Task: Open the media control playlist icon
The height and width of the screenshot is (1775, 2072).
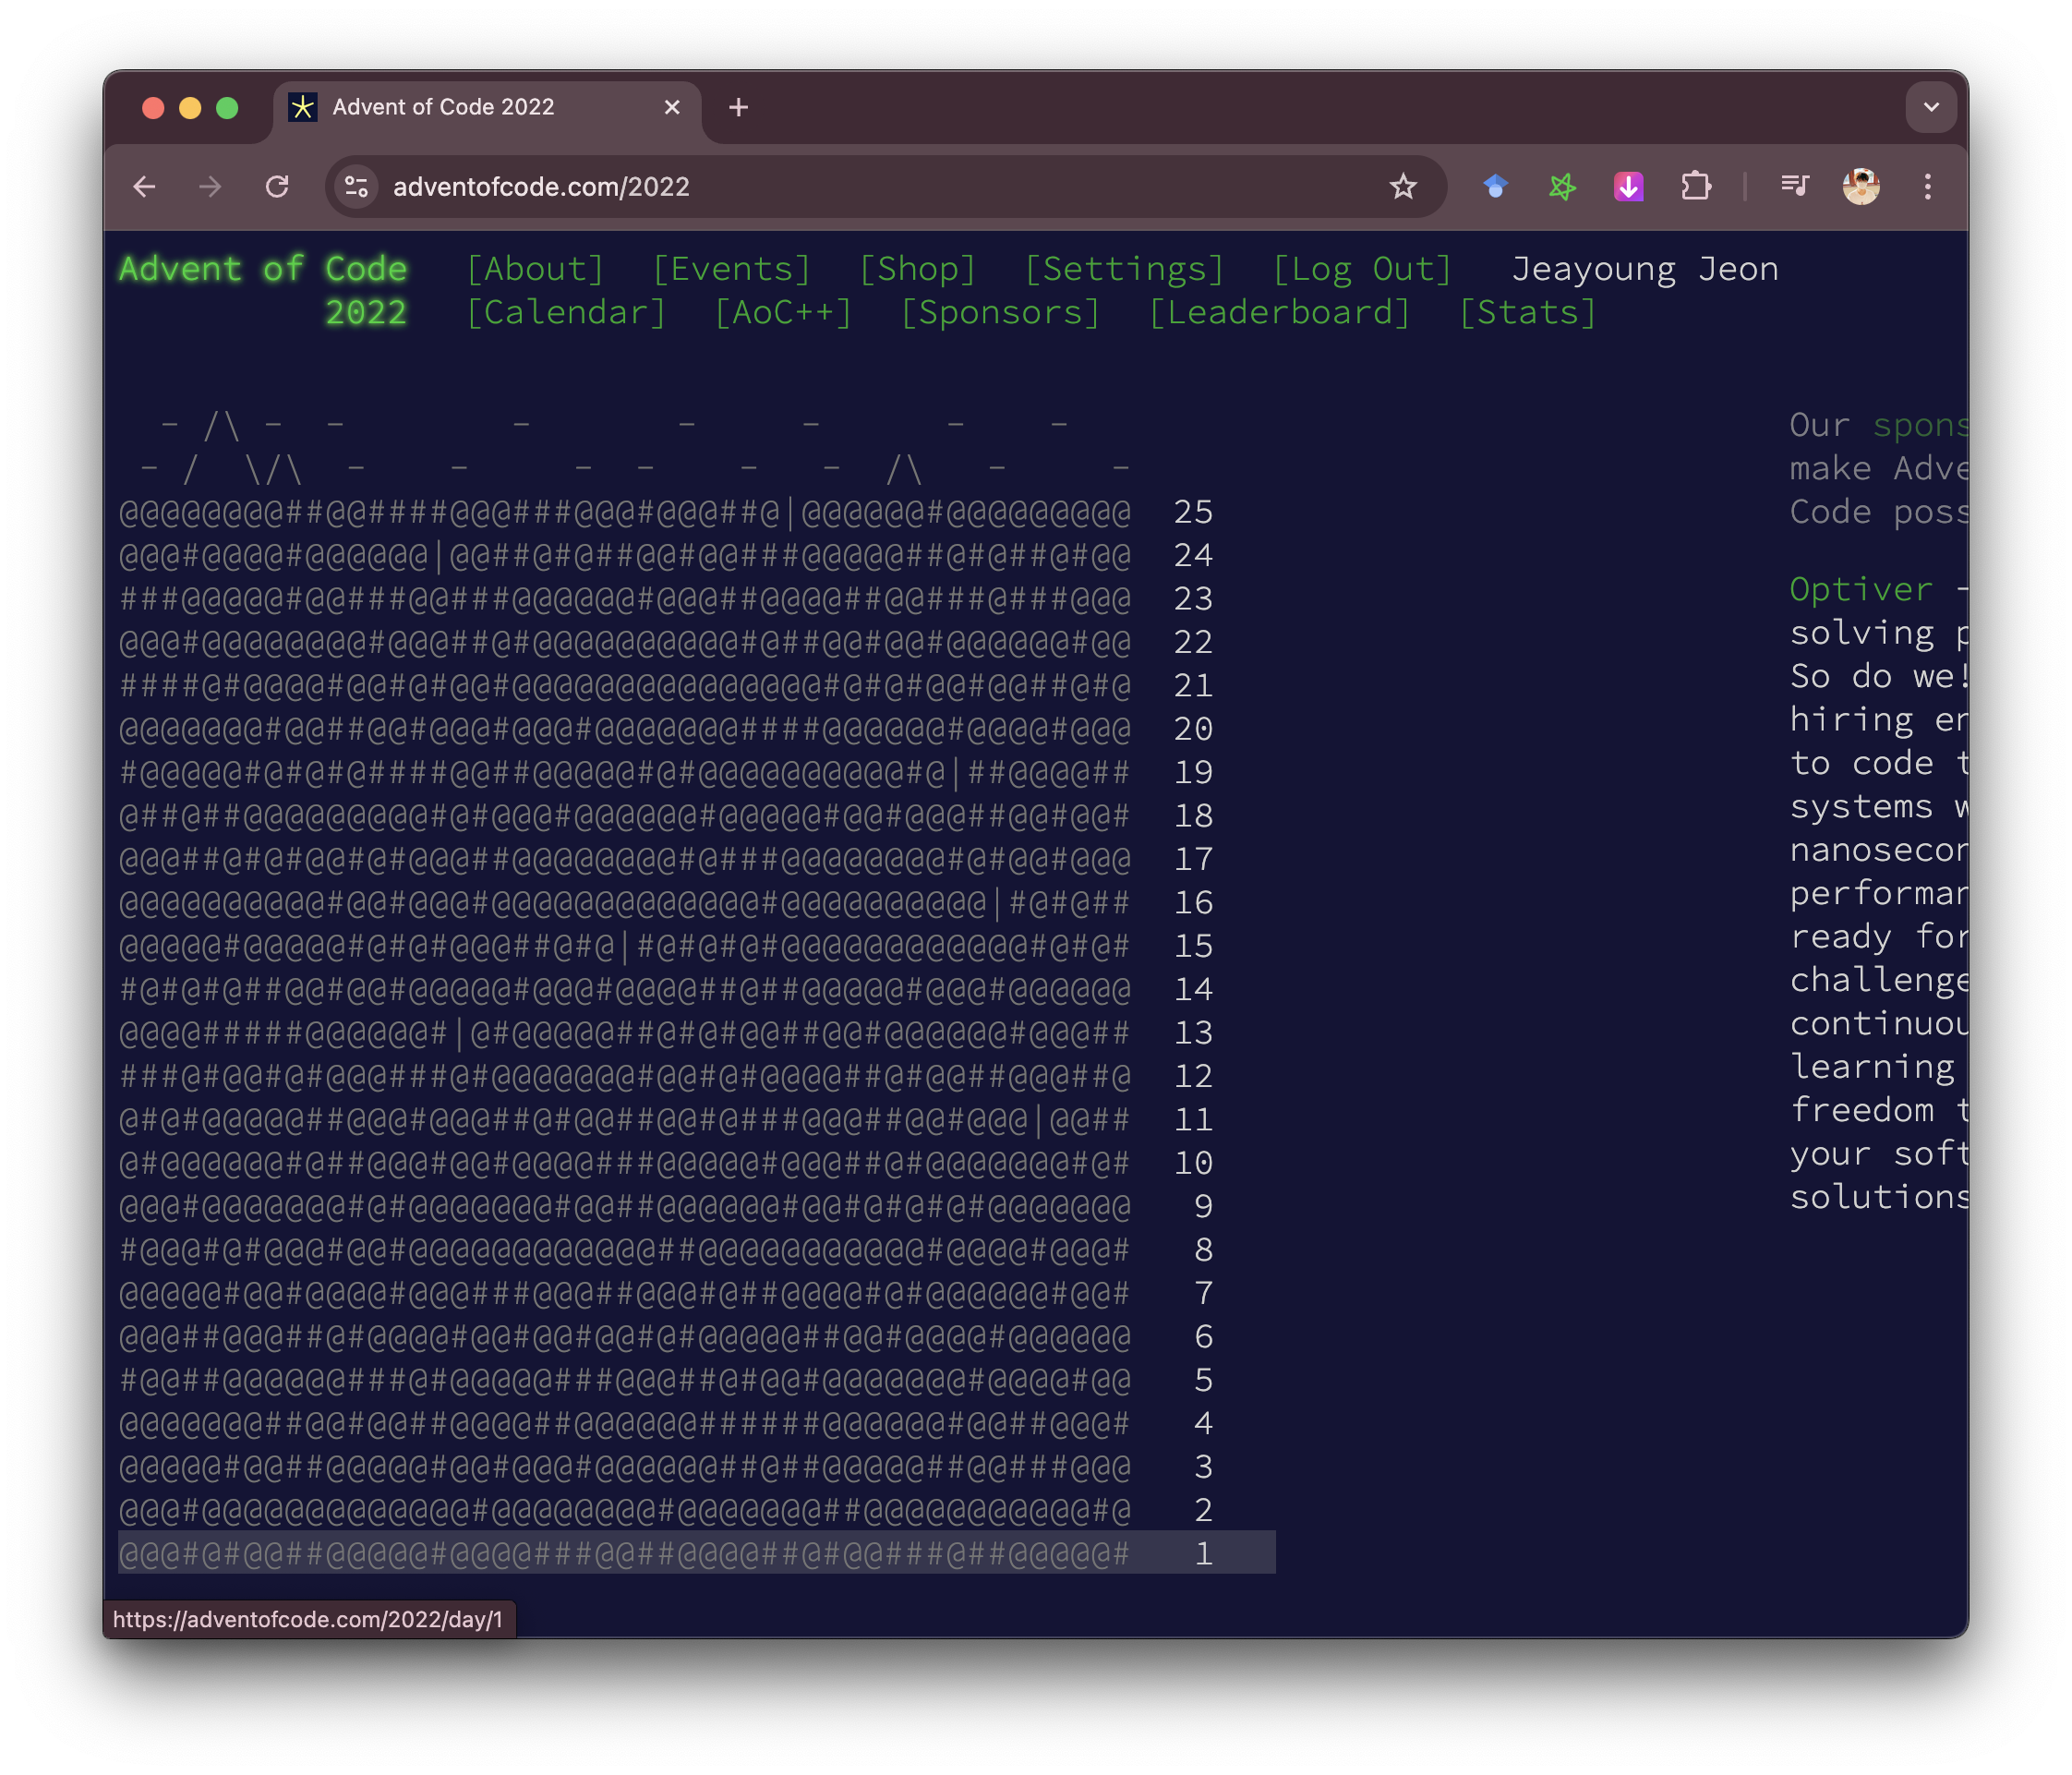Action: 1795,187
